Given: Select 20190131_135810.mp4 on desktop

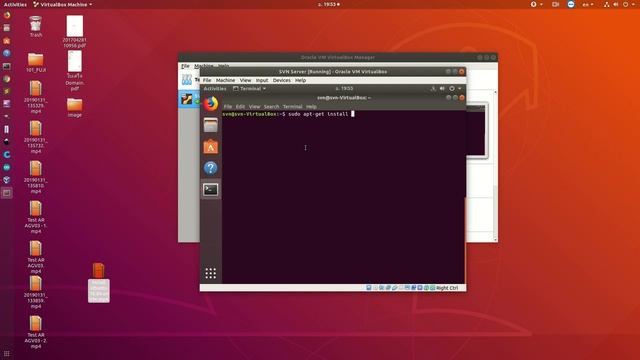Looking at the screenshot, I should coord(36,177).
